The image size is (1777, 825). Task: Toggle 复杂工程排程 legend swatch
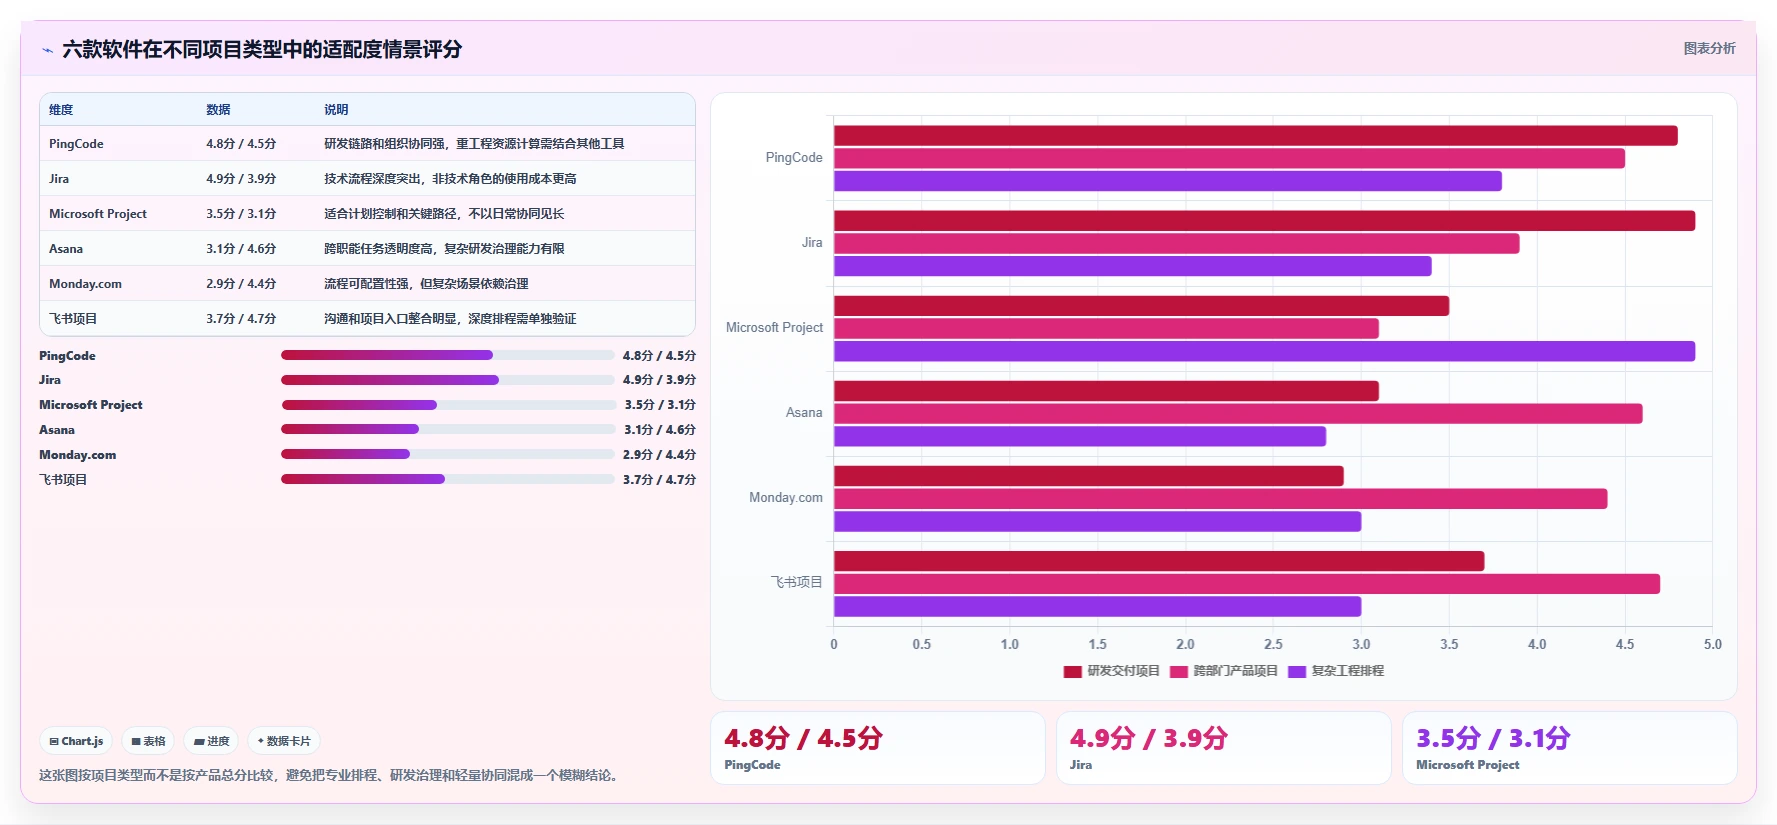1297,671
